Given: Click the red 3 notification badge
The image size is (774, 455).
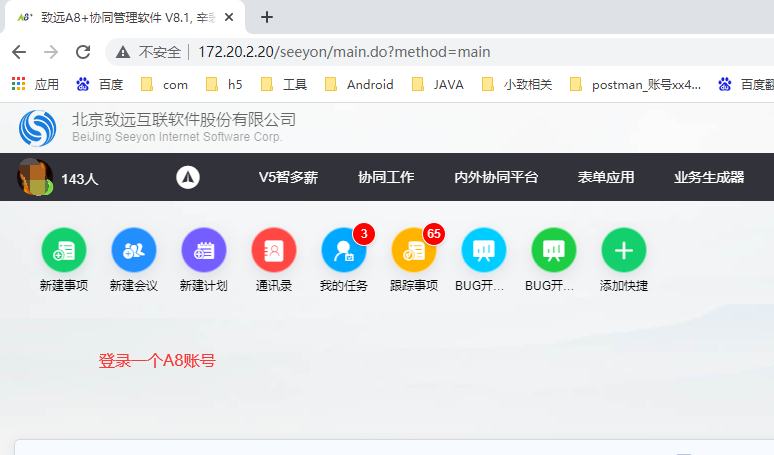Looking at the screenshot, I should (364, 233).
